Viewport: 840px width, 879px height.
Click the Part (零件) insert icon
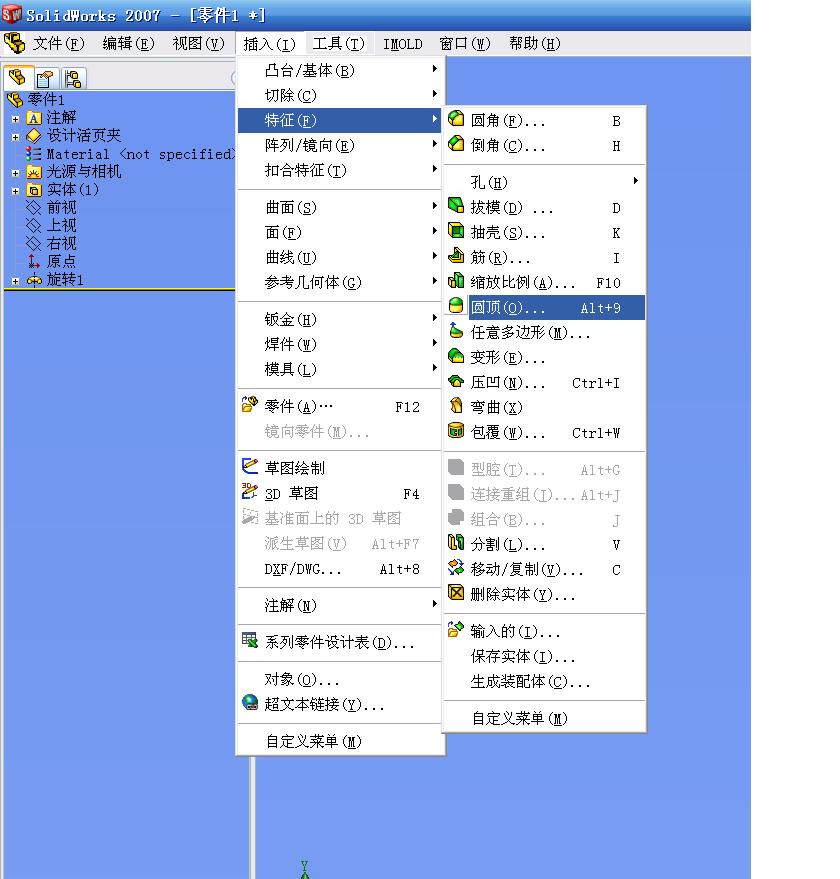pos(250,404)
